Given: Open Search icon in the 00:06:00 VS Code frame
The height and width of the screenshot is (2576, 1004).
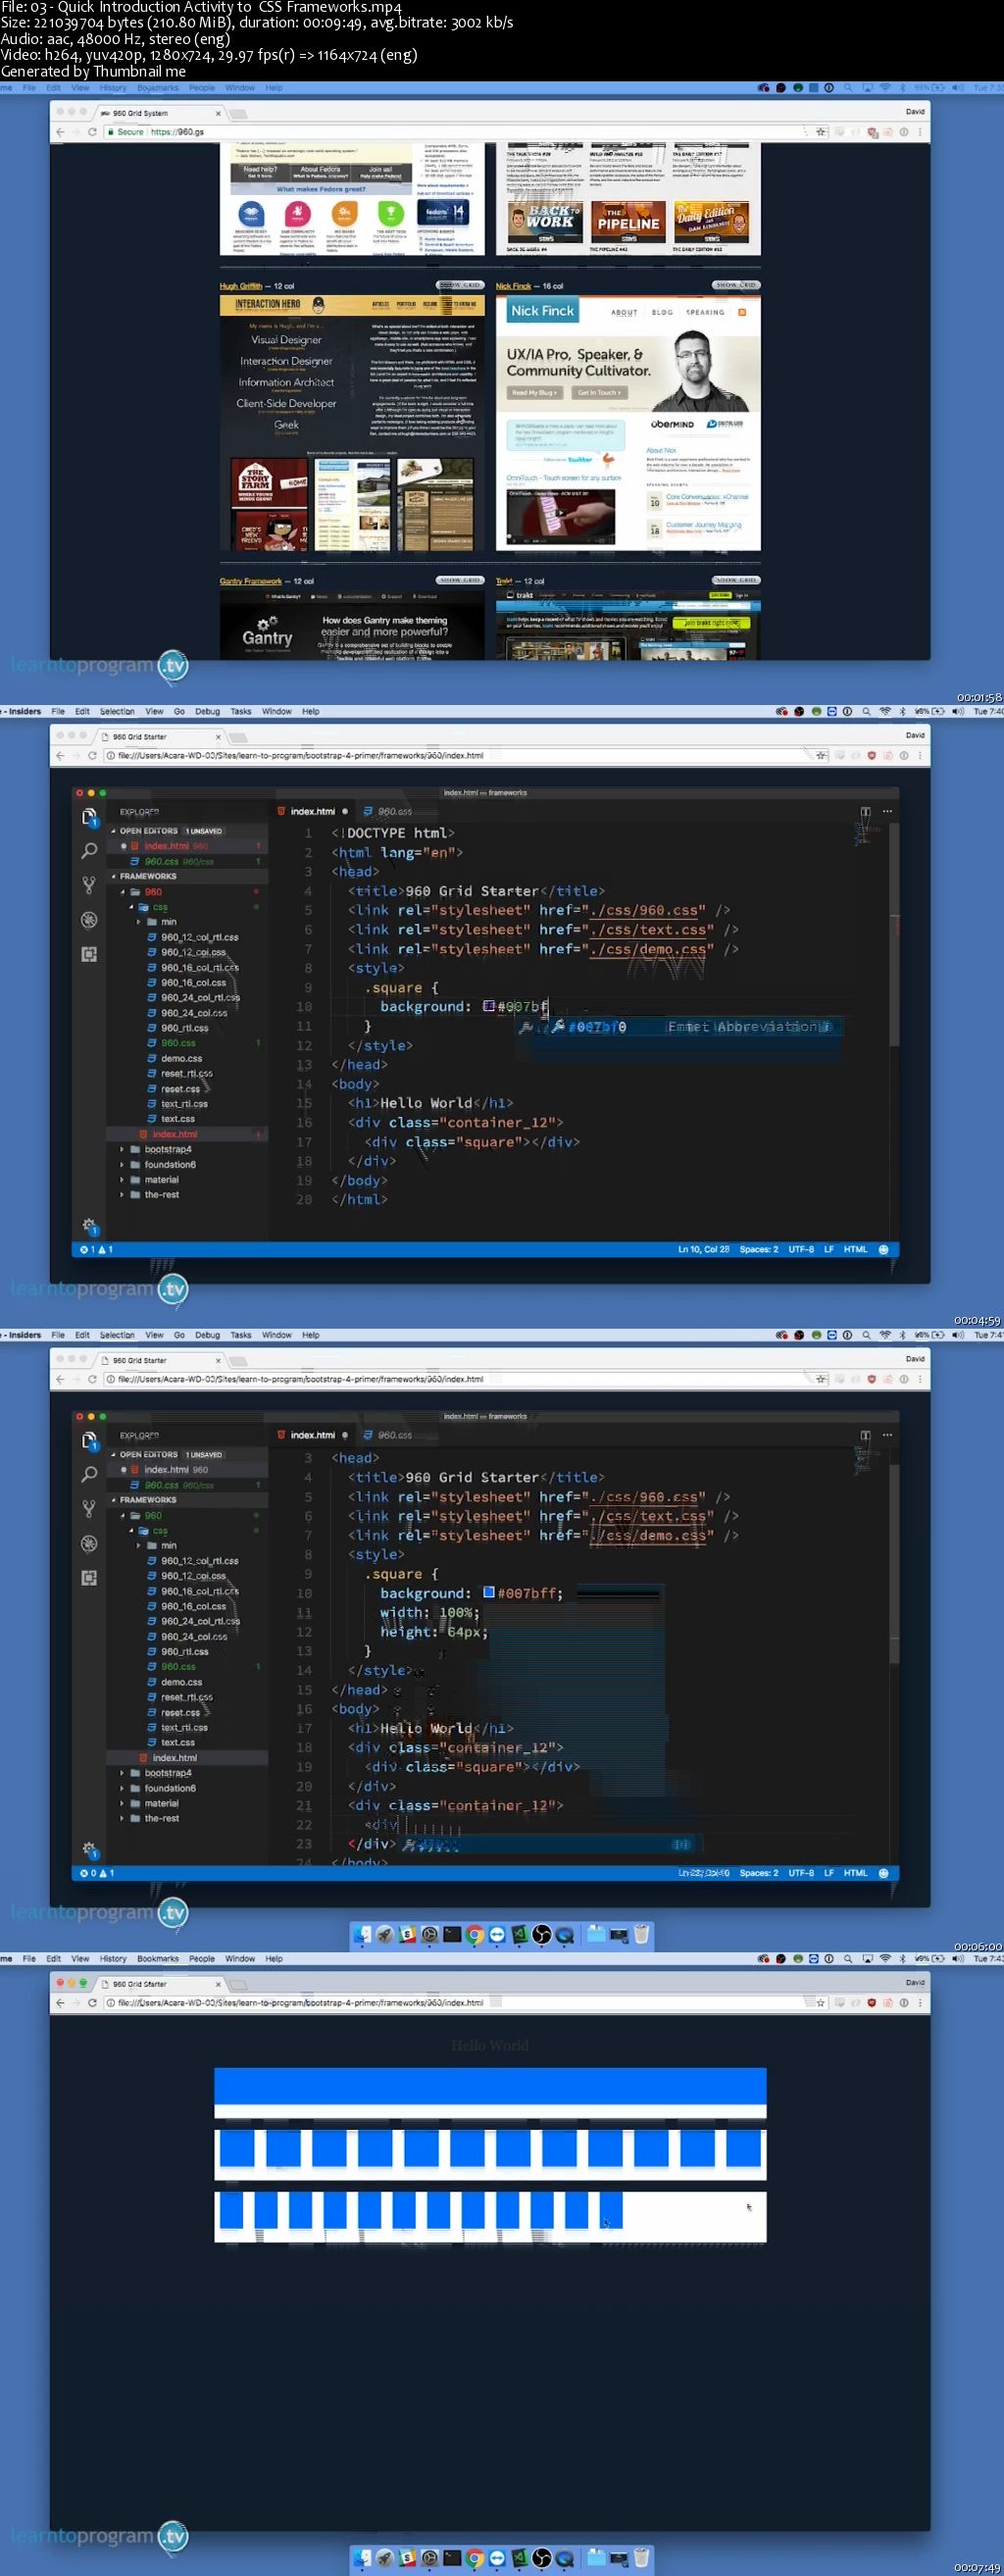Looking at the screenshot, I should [89, 1474].
